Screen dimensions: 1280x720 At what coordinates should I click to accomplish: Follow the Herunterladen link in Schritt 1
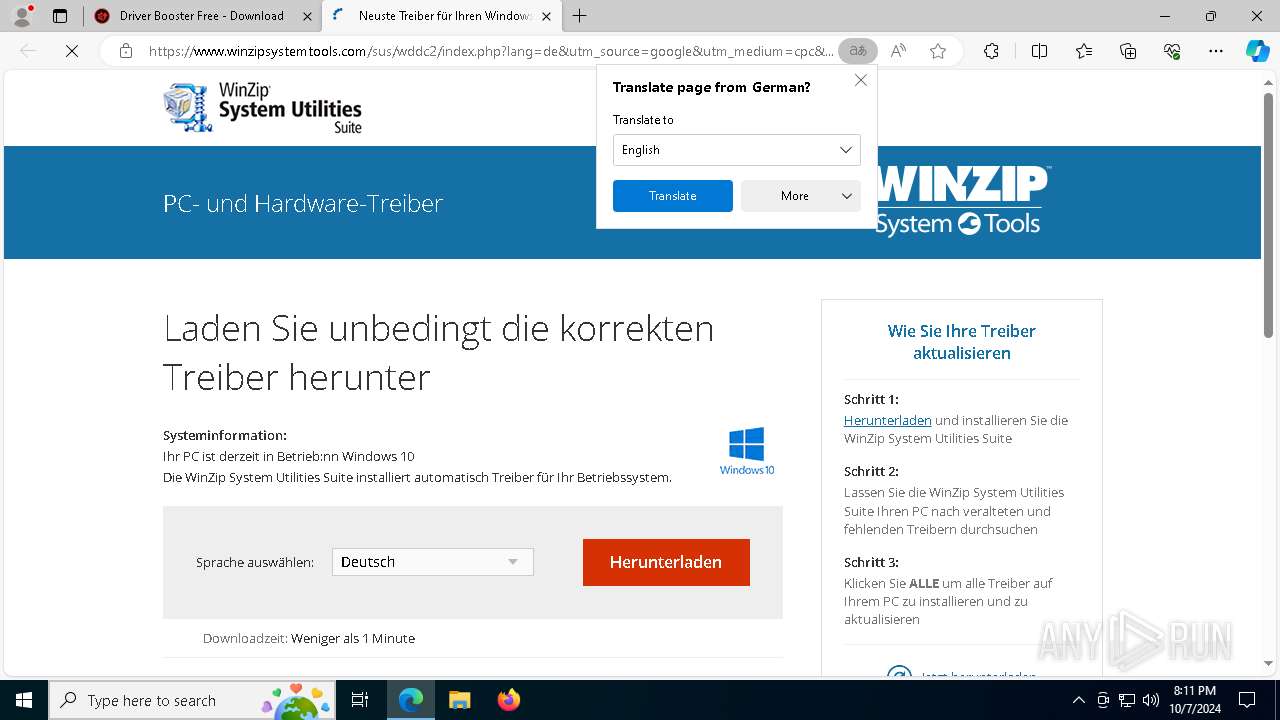[x=888, y=420]
